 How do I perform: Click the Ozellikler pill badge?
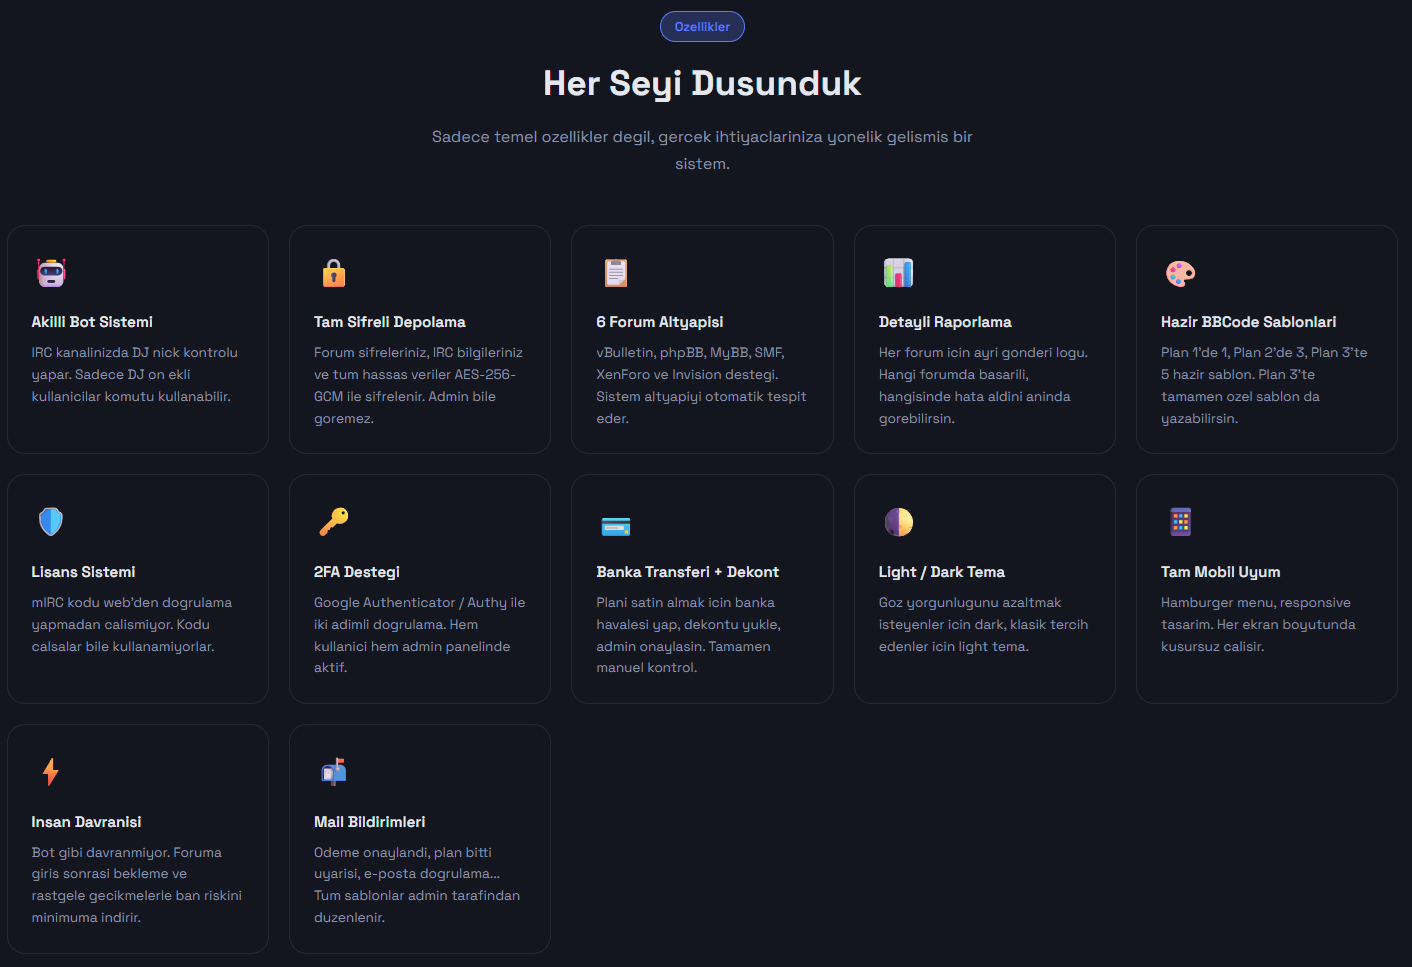click(x=702, y=27)
